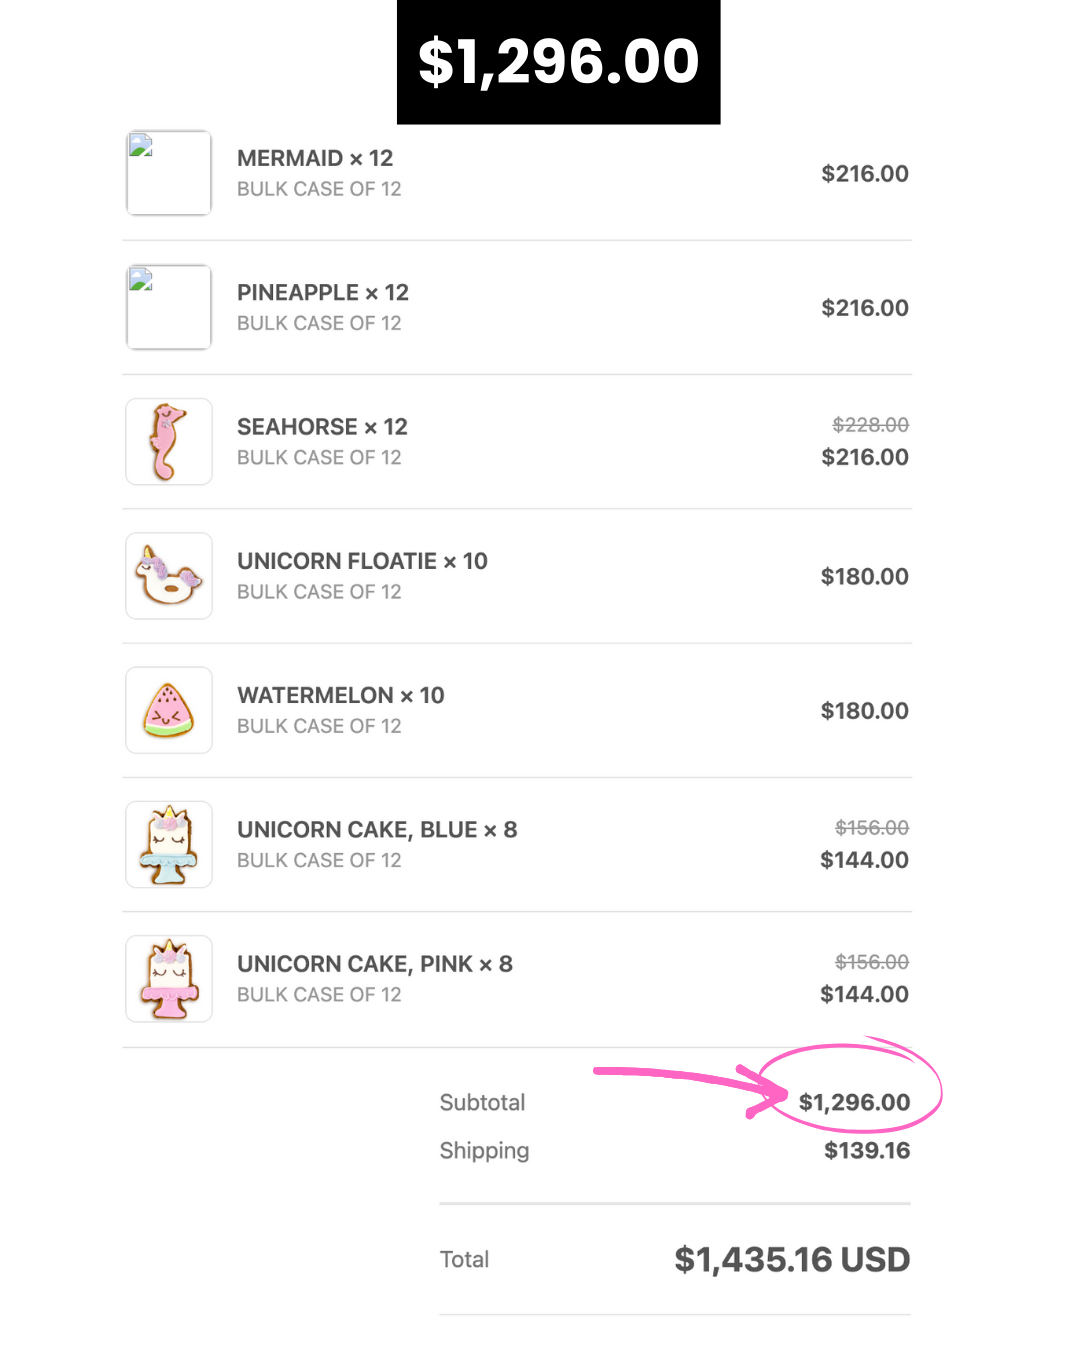Select the PINEAPPLE × 12 item name
The height and width of the screenshot is (1350, 1080).
point(323,292)
